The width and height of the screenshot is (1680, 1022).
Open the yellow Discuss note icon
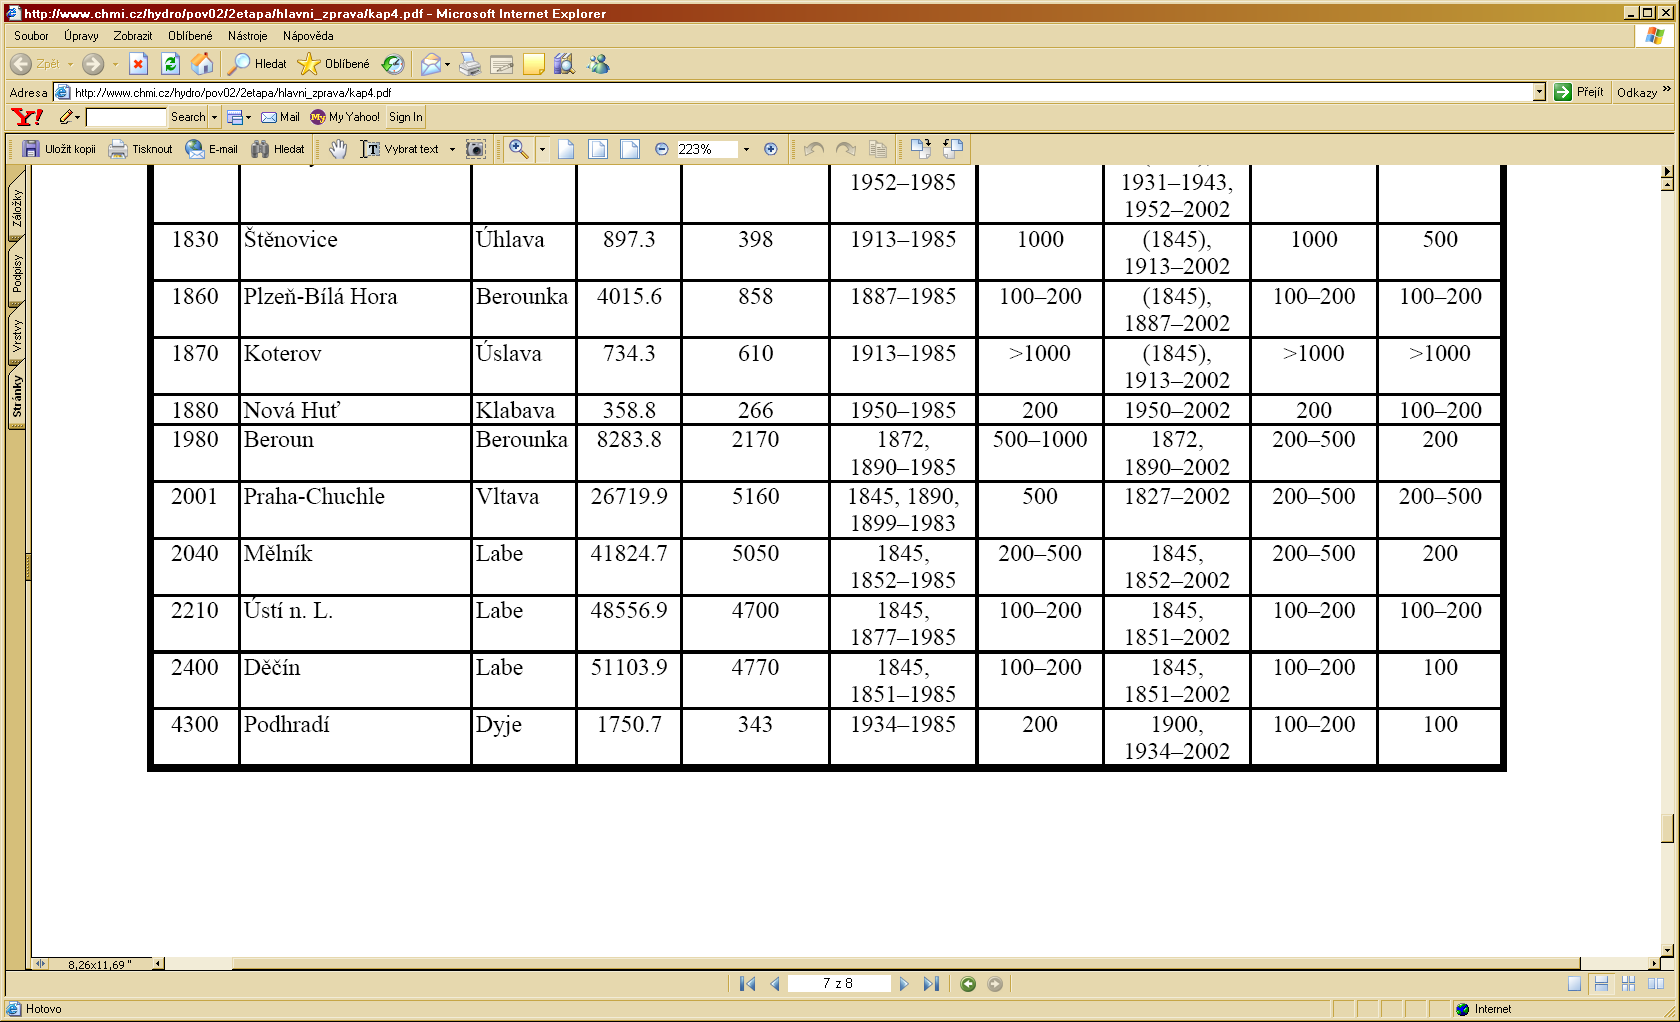534,64
